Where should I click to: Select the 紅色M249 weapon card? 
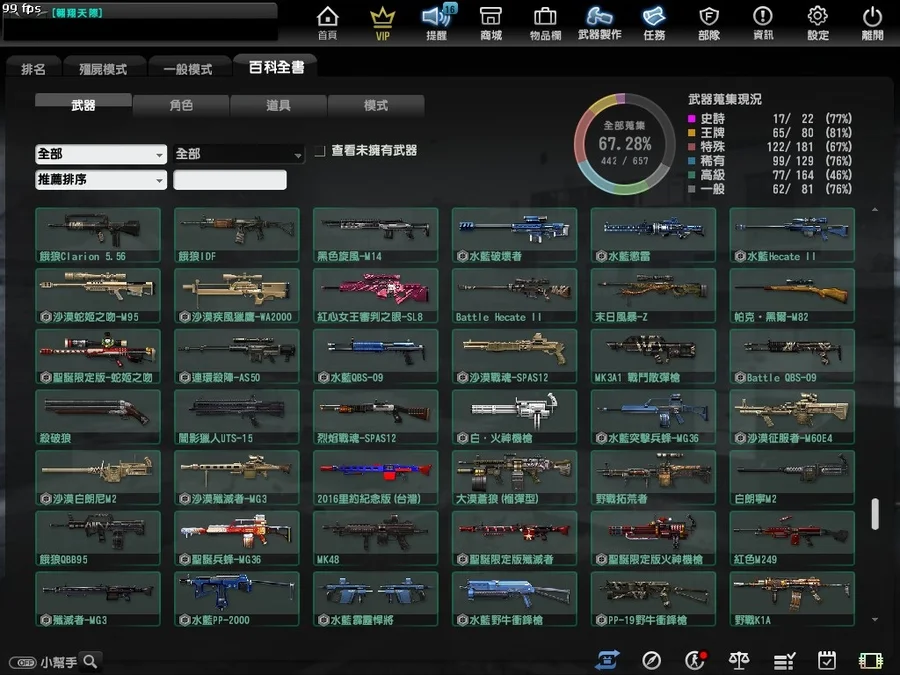[792, 538]
